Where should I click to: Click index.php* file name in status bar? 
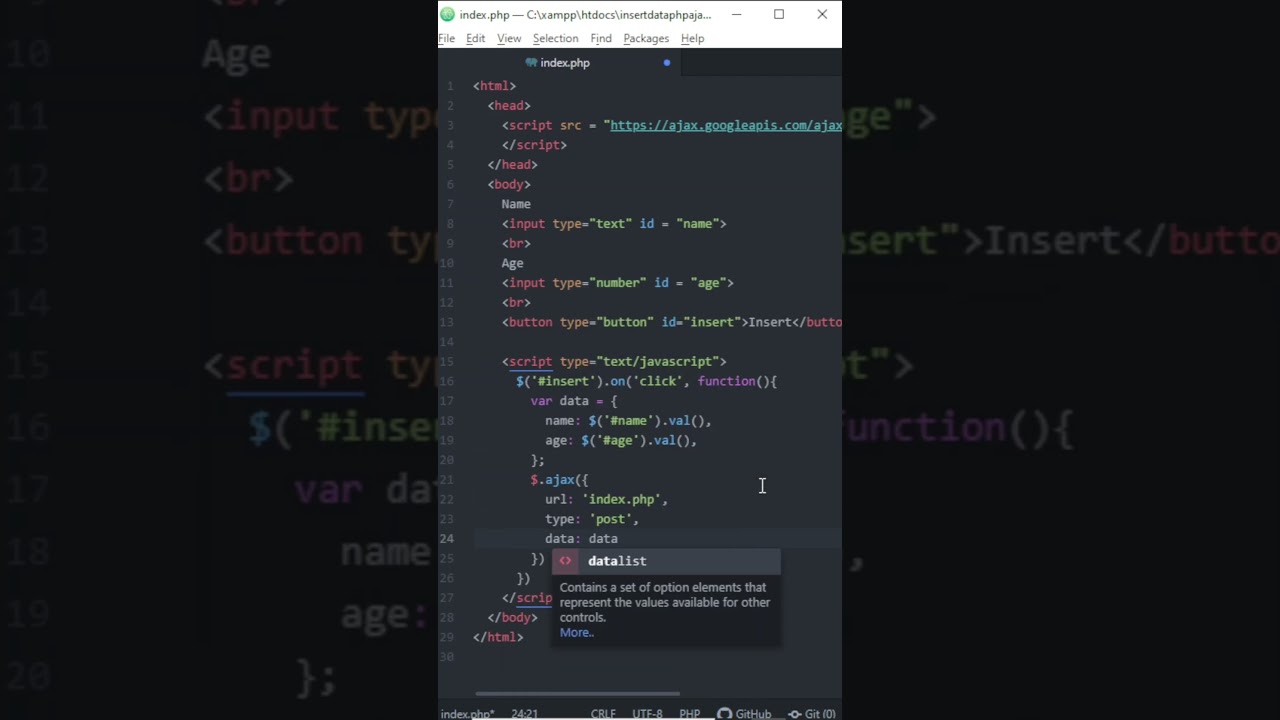[x=468, y=713]
